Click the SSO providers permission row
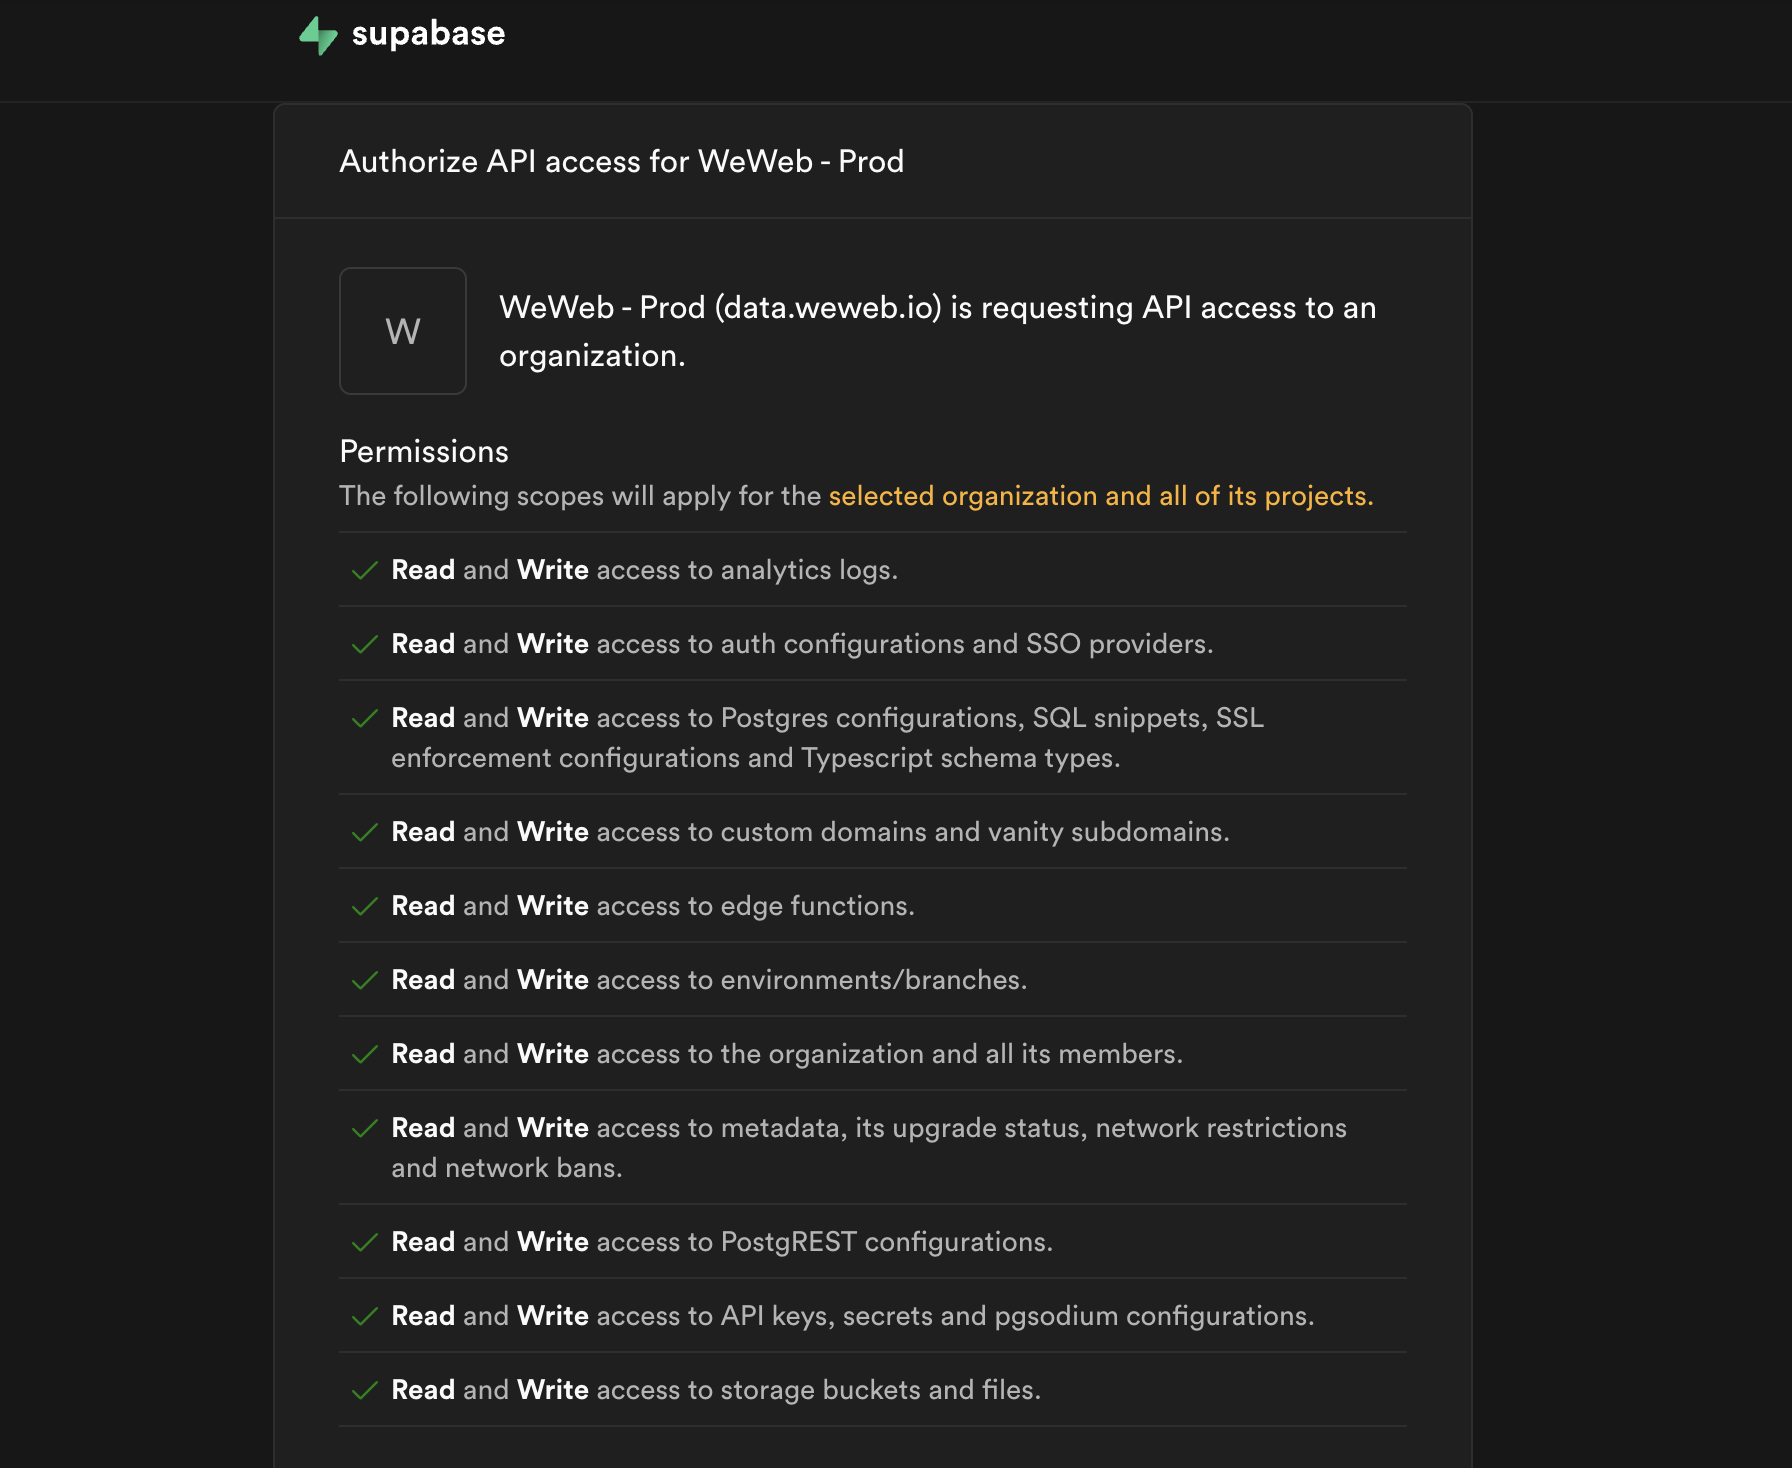The width and height of the screenshot is (1792, 1468). coord(800,644)
